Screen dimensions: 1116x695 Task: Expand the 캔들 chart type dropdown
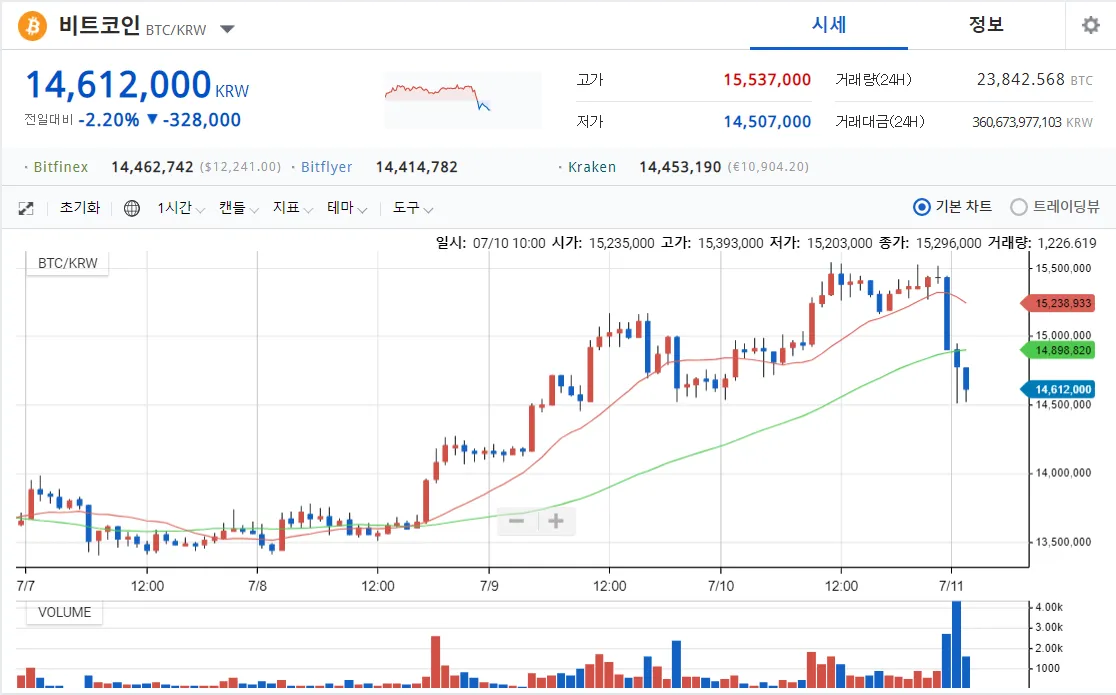click(239, 208)
